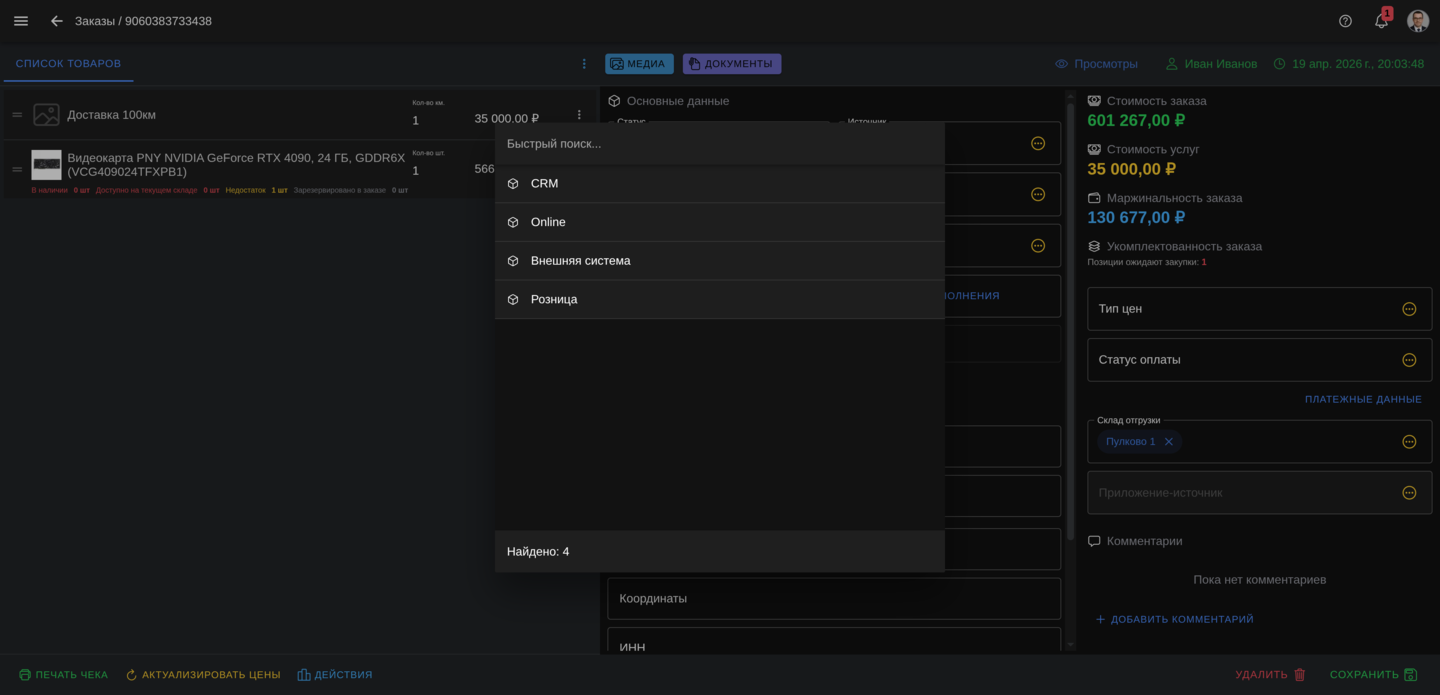This screenshot has height=695, width=1440.
Task: Choose Внешняя система option
Action: [x=580, y=261]
